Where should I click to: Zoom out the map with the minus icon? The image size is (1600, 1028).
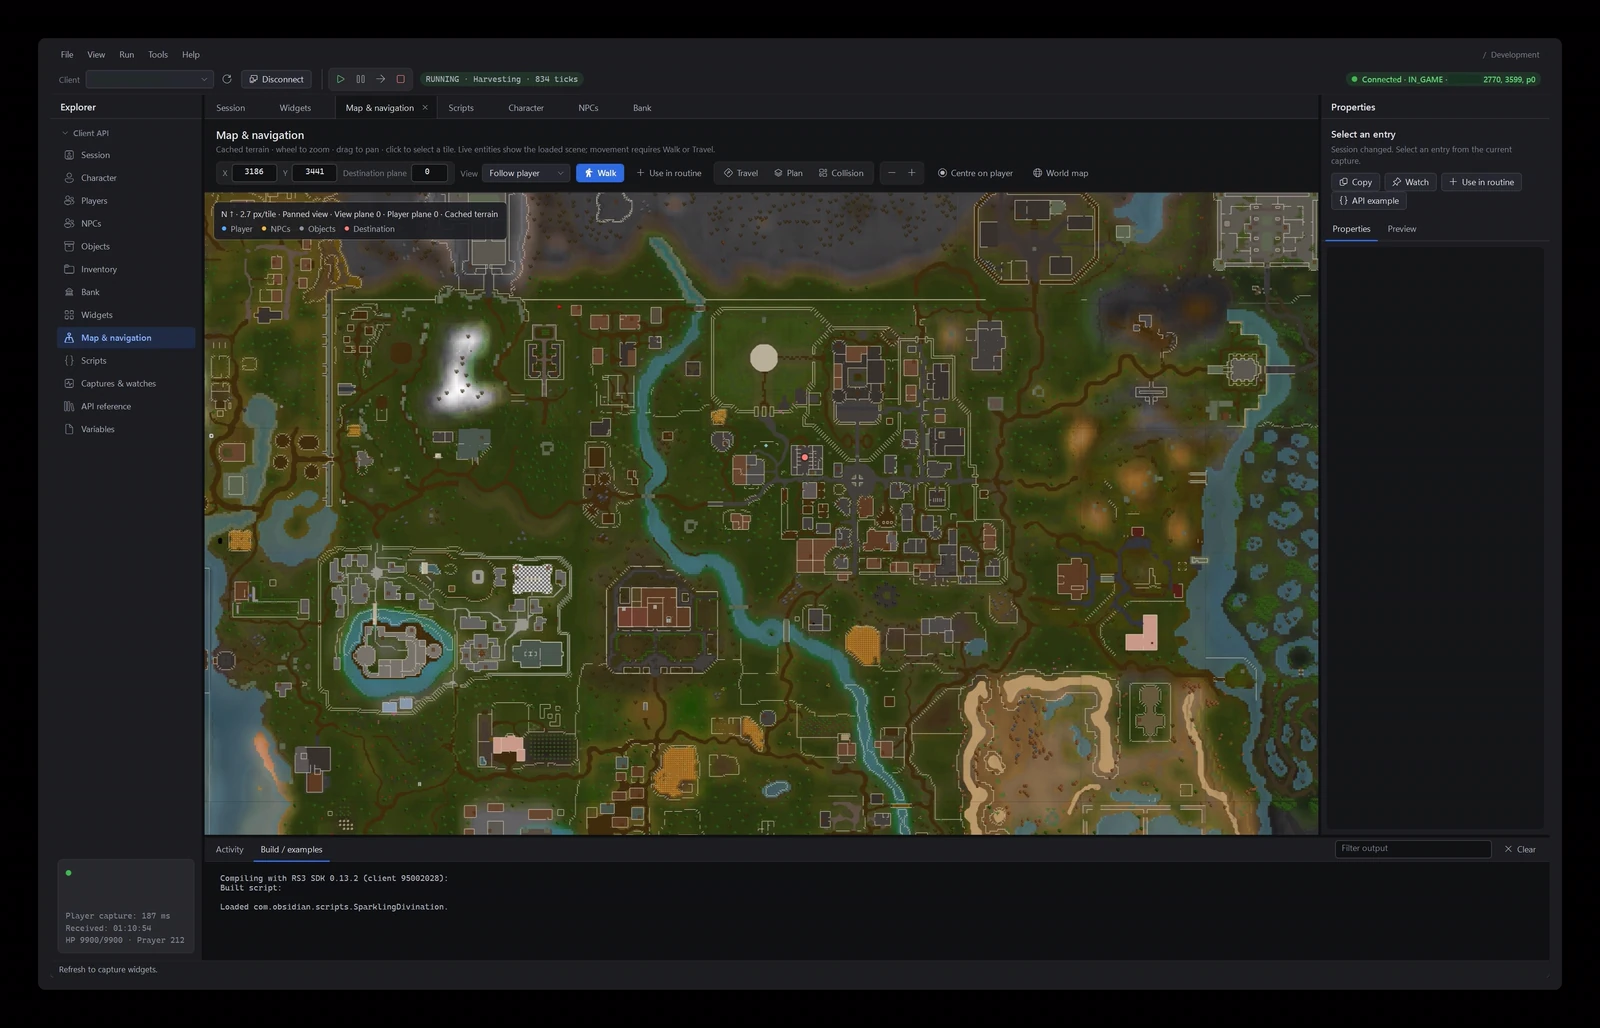point(892,173)
